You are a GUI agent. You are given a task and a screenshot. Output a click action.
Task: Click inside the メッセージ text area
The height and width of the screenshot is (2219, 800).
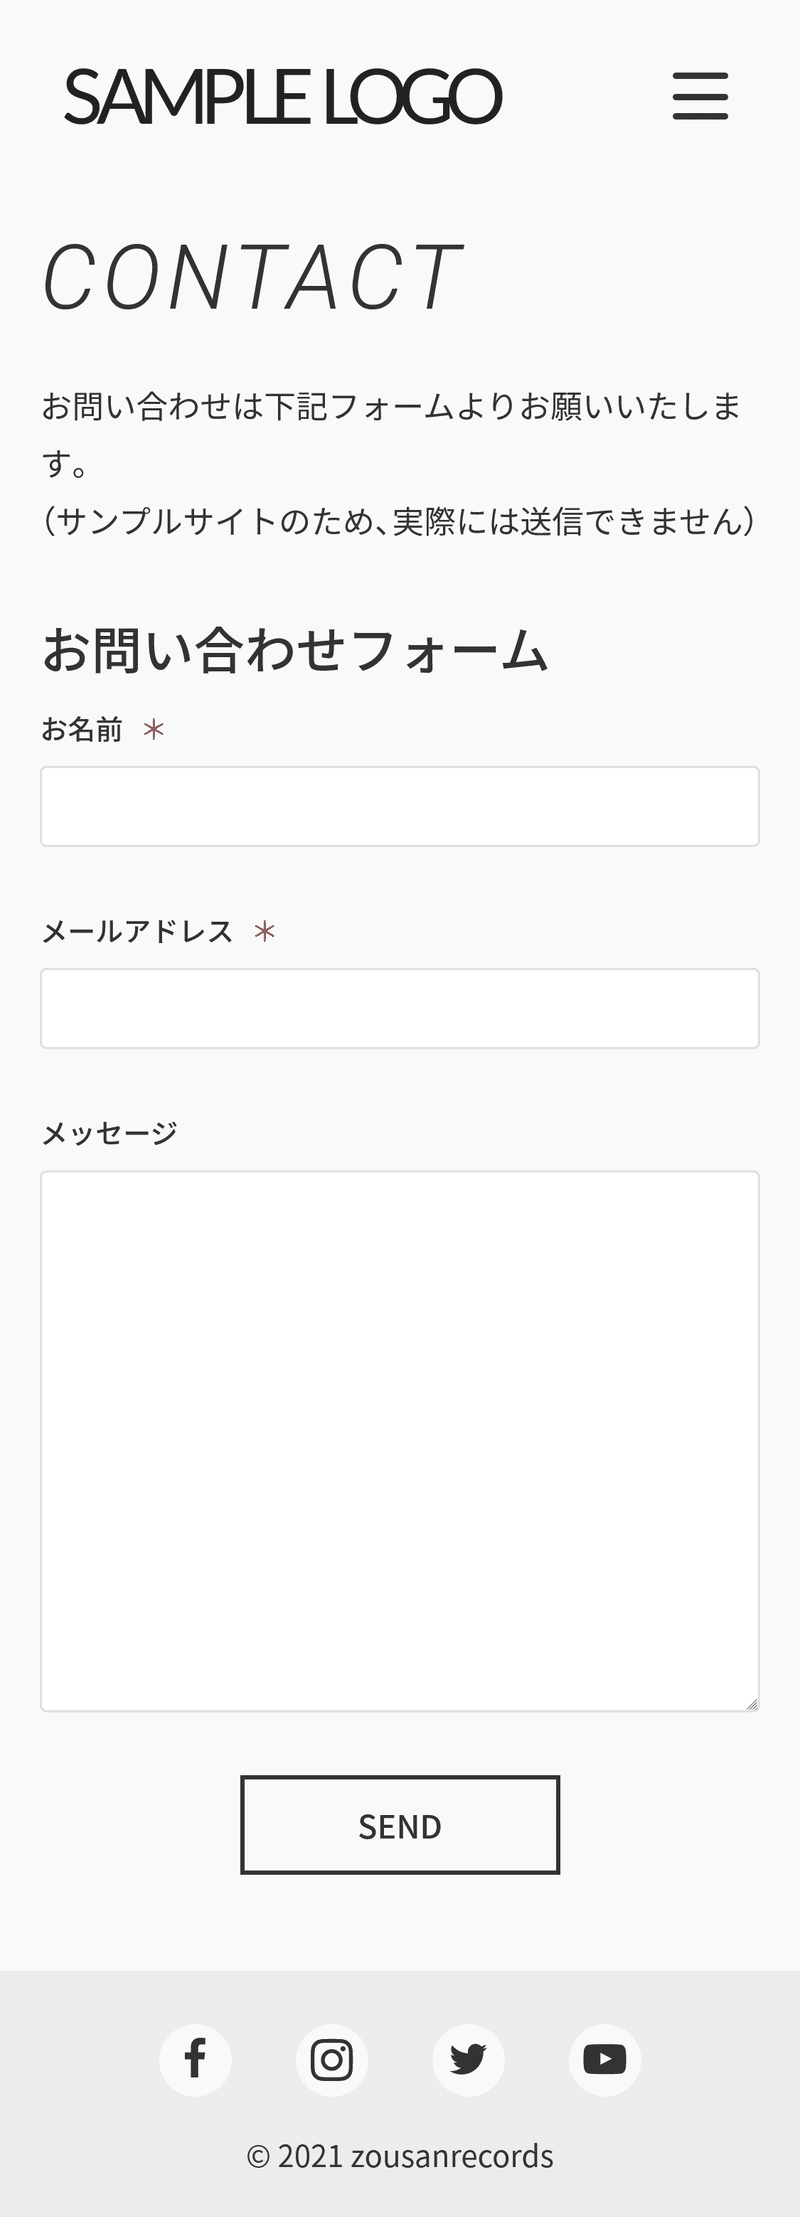(x=400, y=1440)
